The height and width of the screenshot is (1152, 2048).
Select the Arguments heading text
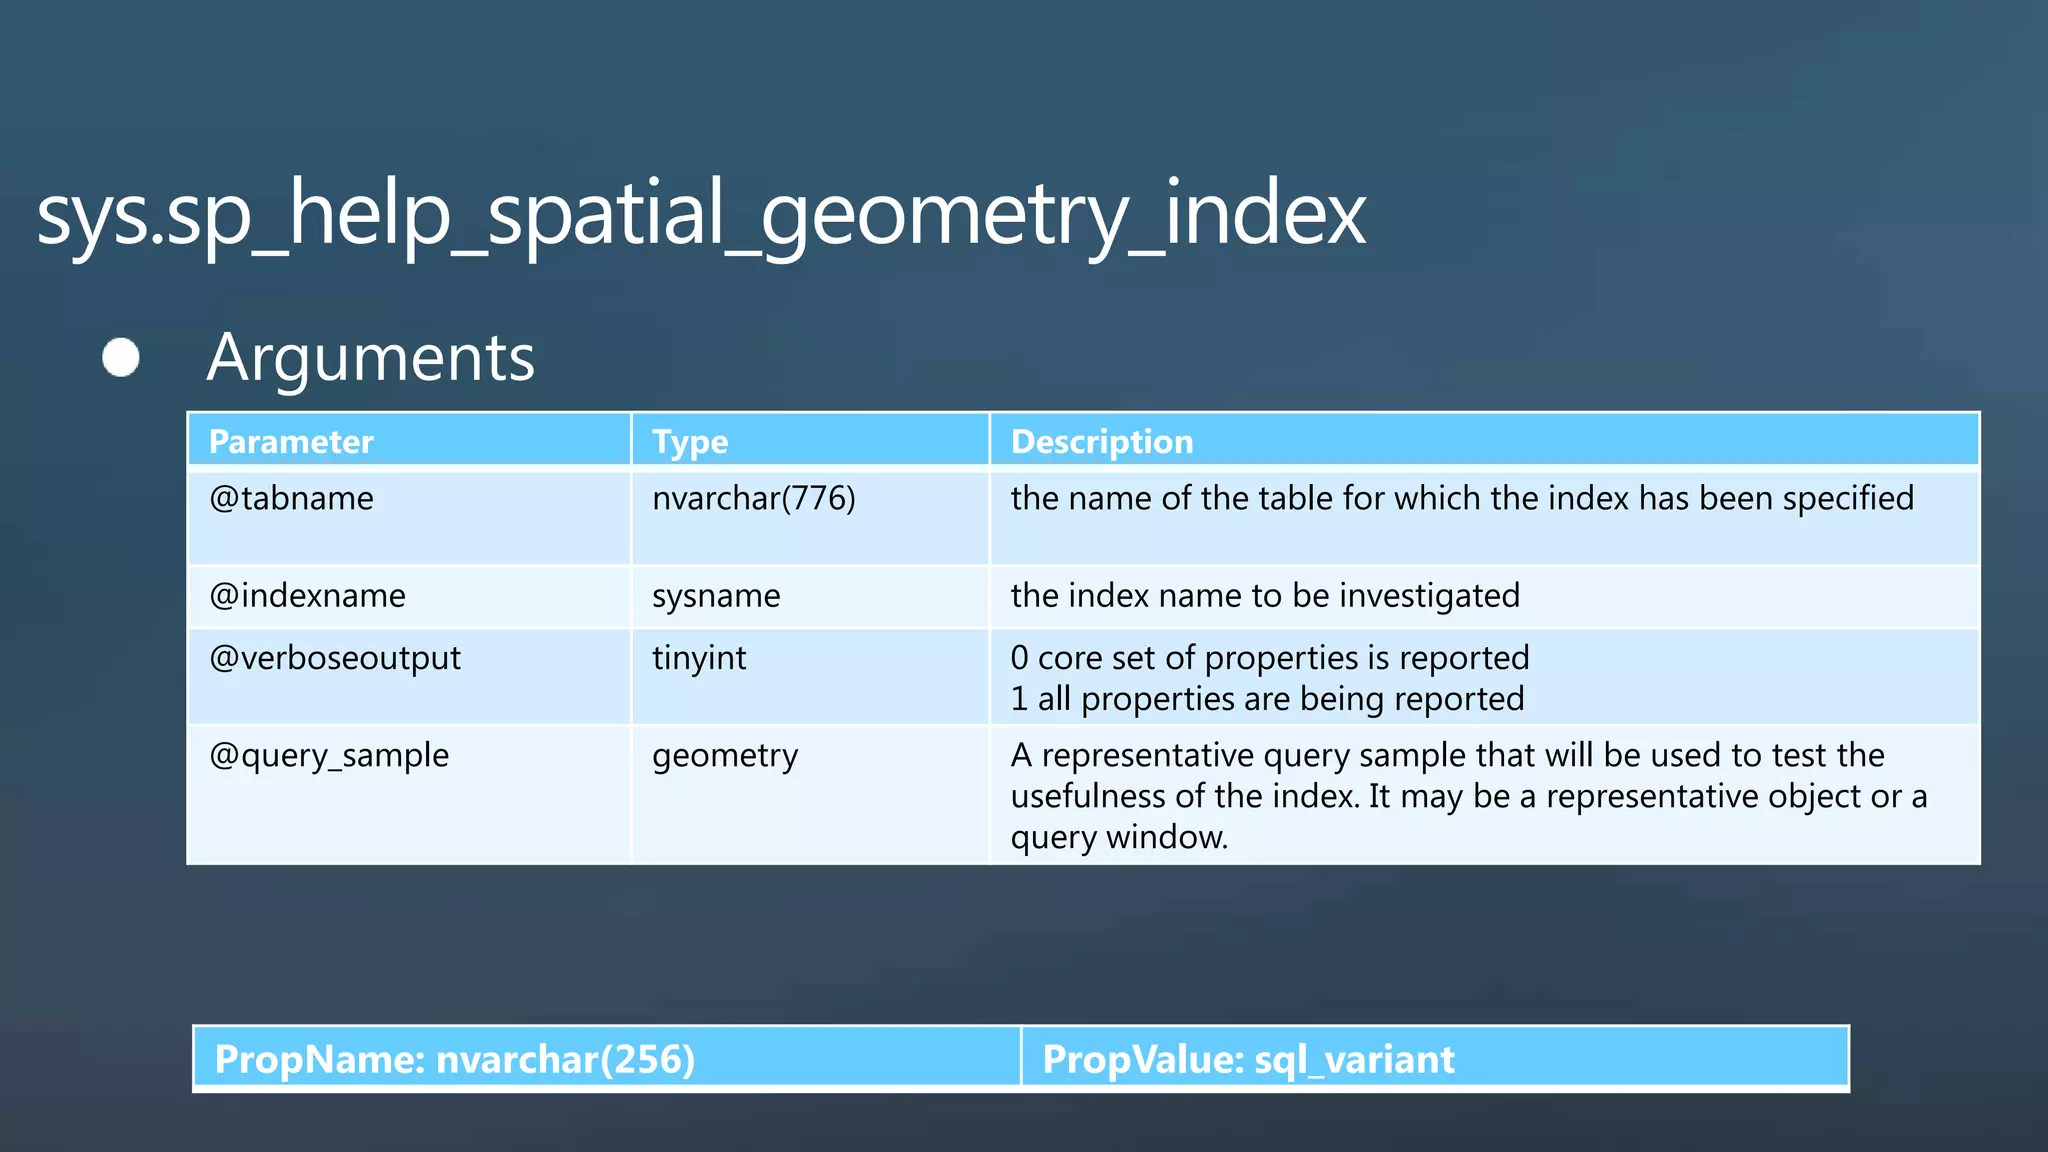coord(370,358)
